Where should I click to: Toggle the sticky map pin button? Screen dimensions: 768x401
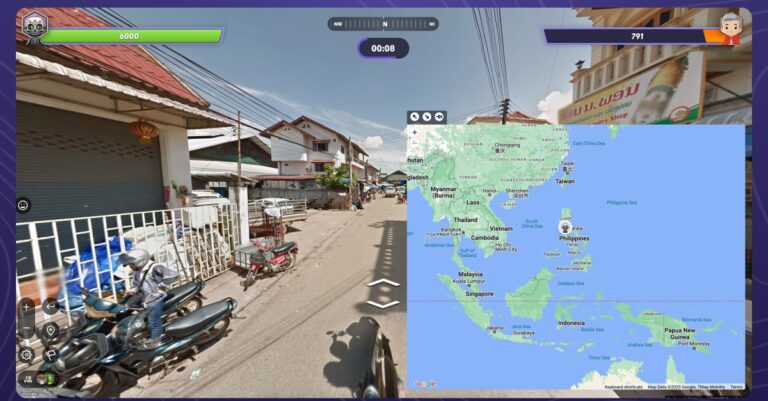tap(440, 117)
